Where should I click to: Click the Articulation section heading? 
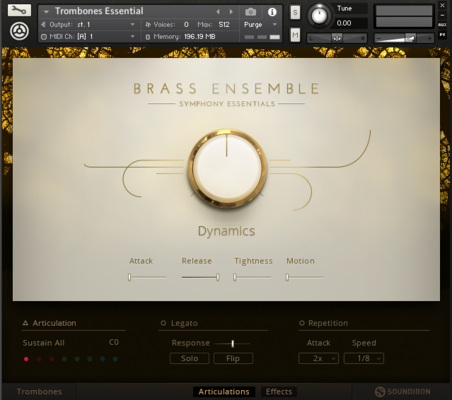[x=54, y=323]
